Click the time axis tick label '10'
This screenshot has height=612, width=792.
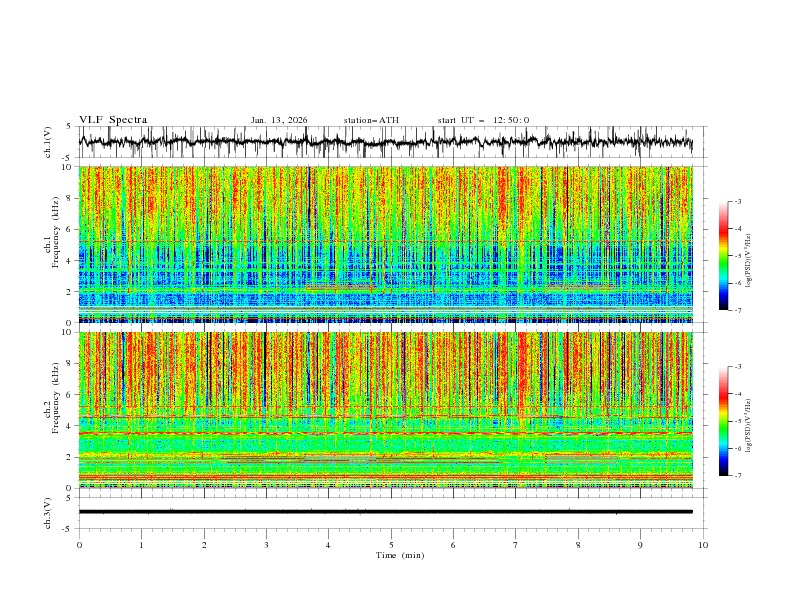pos(703,545)
